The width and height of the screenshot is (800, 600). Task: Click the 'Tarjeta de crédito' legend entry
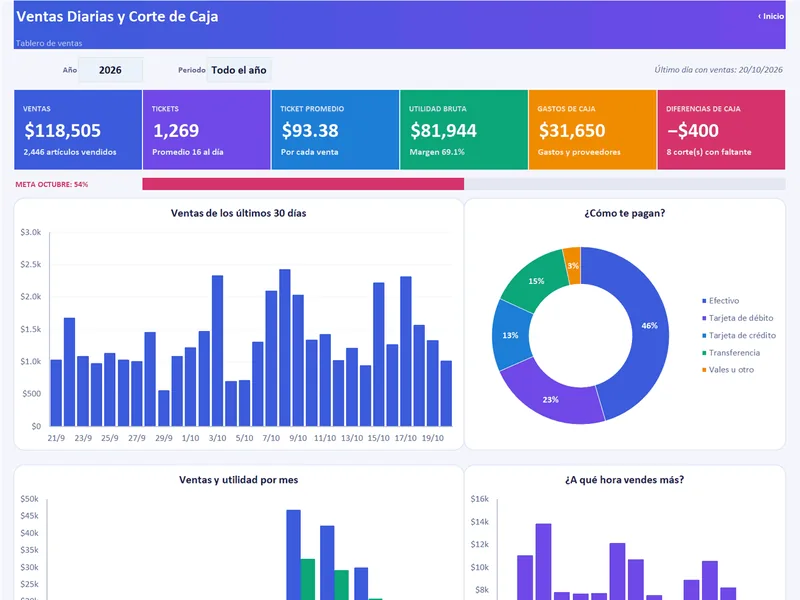(739, 335)
